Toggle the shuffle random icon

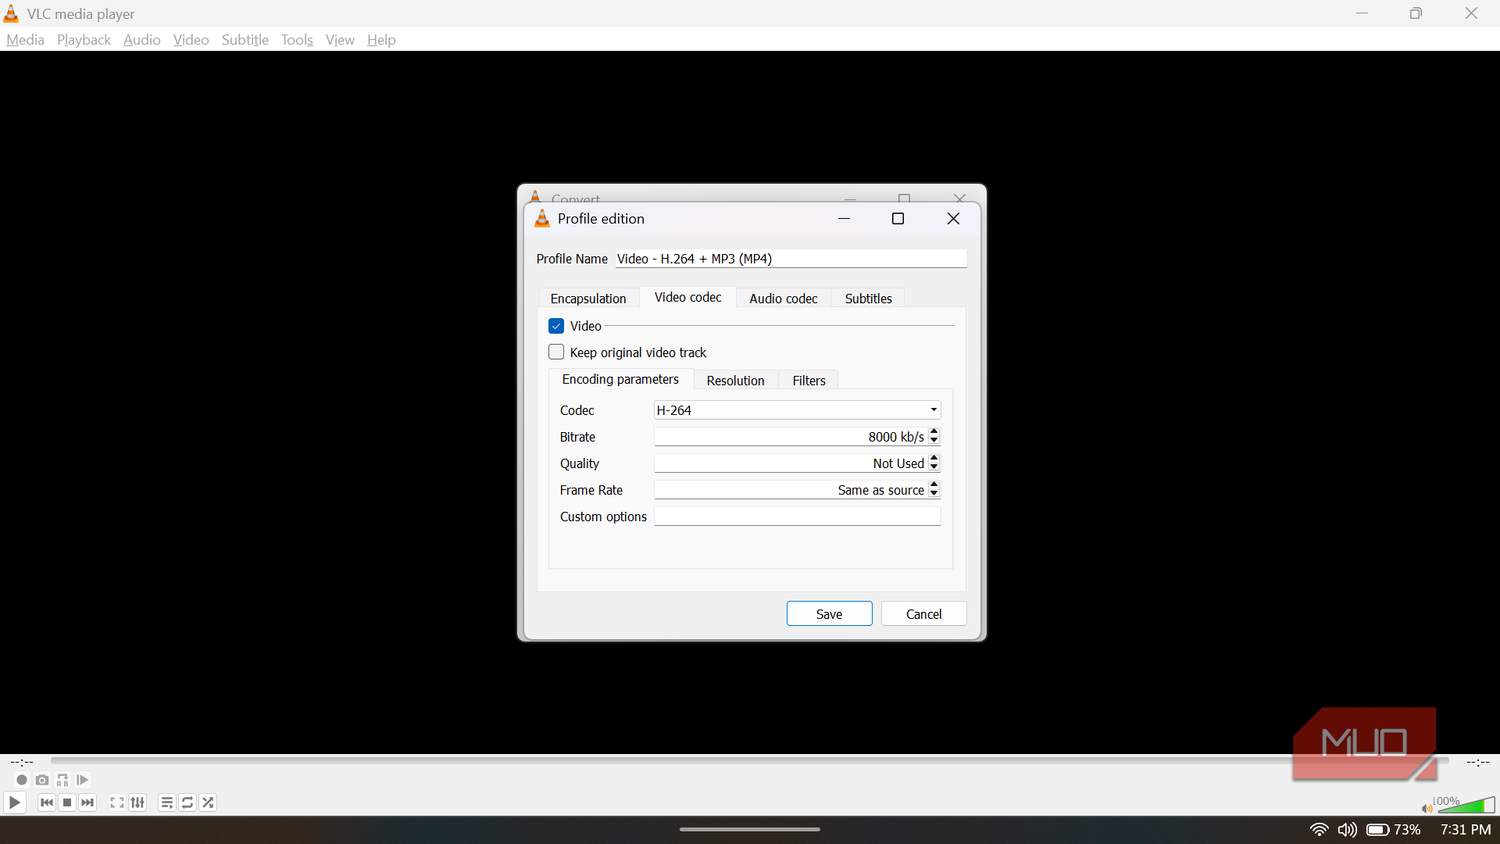point(208,802)
